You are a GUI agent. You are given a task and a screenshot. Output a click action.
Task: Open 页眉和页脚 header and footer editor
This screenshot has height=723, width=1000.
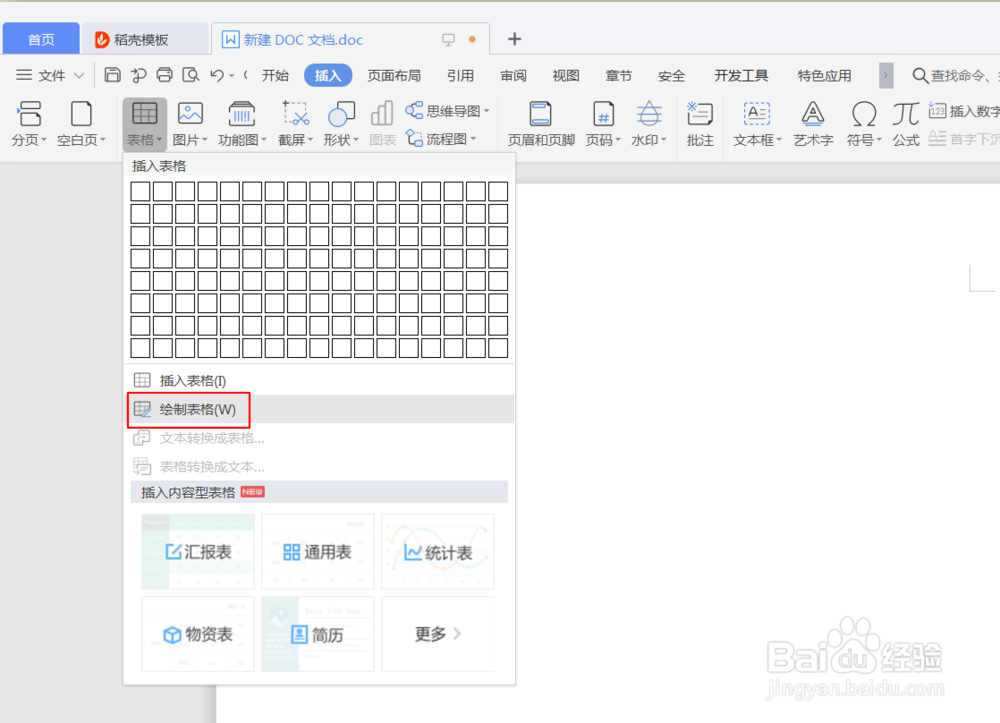click(x=540, y=124)
